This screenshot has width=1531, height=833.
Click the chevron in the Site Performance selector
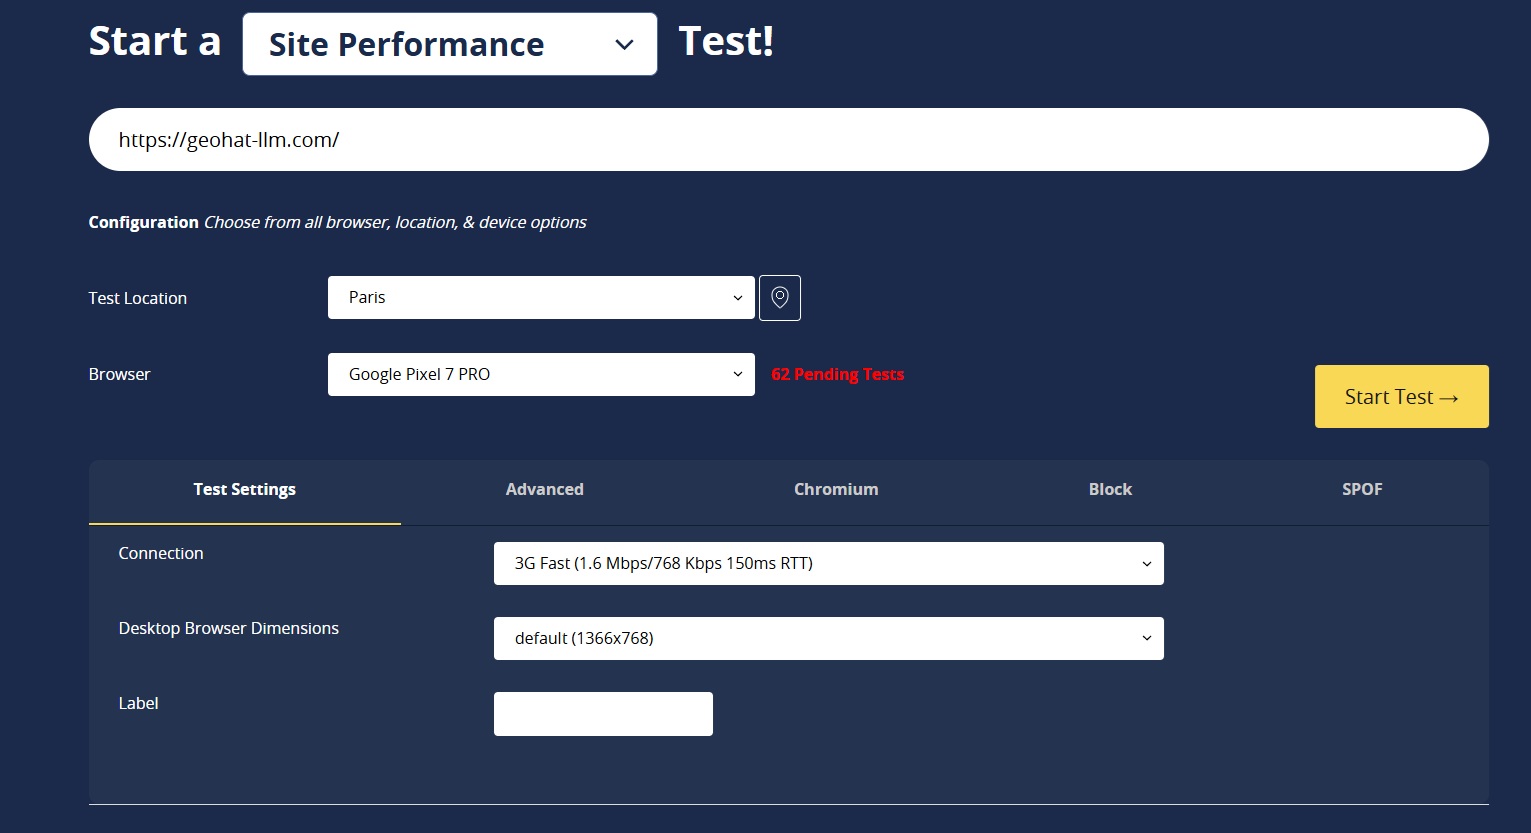624,45
